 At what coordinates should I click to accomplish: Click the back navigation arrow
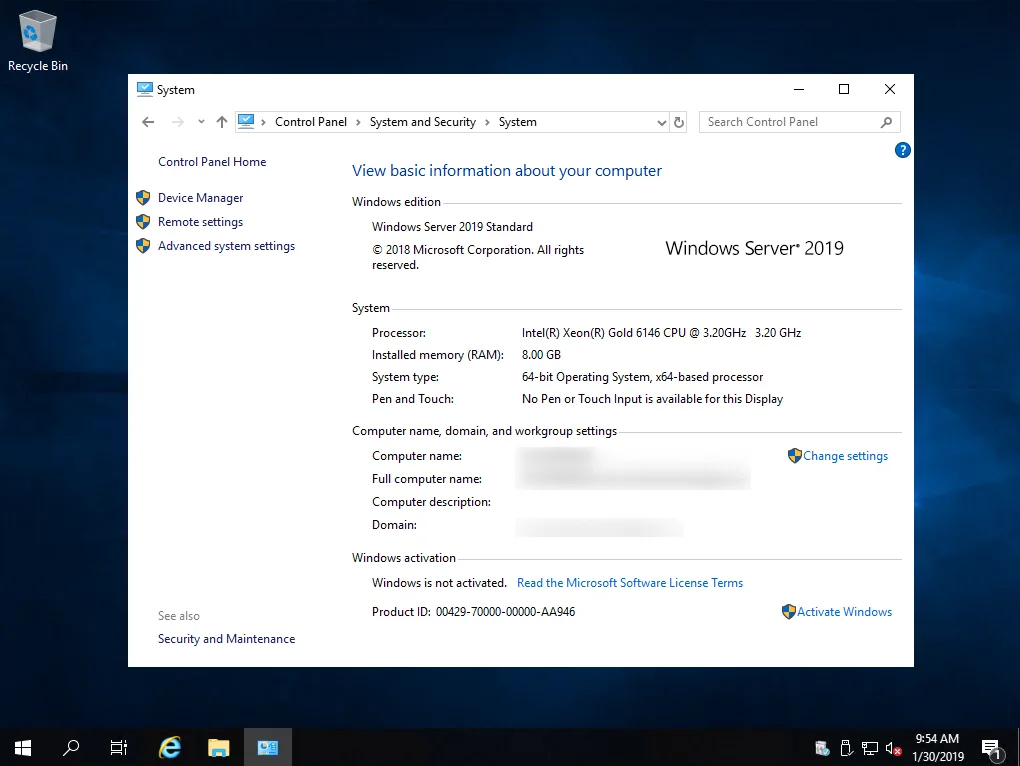148,121
